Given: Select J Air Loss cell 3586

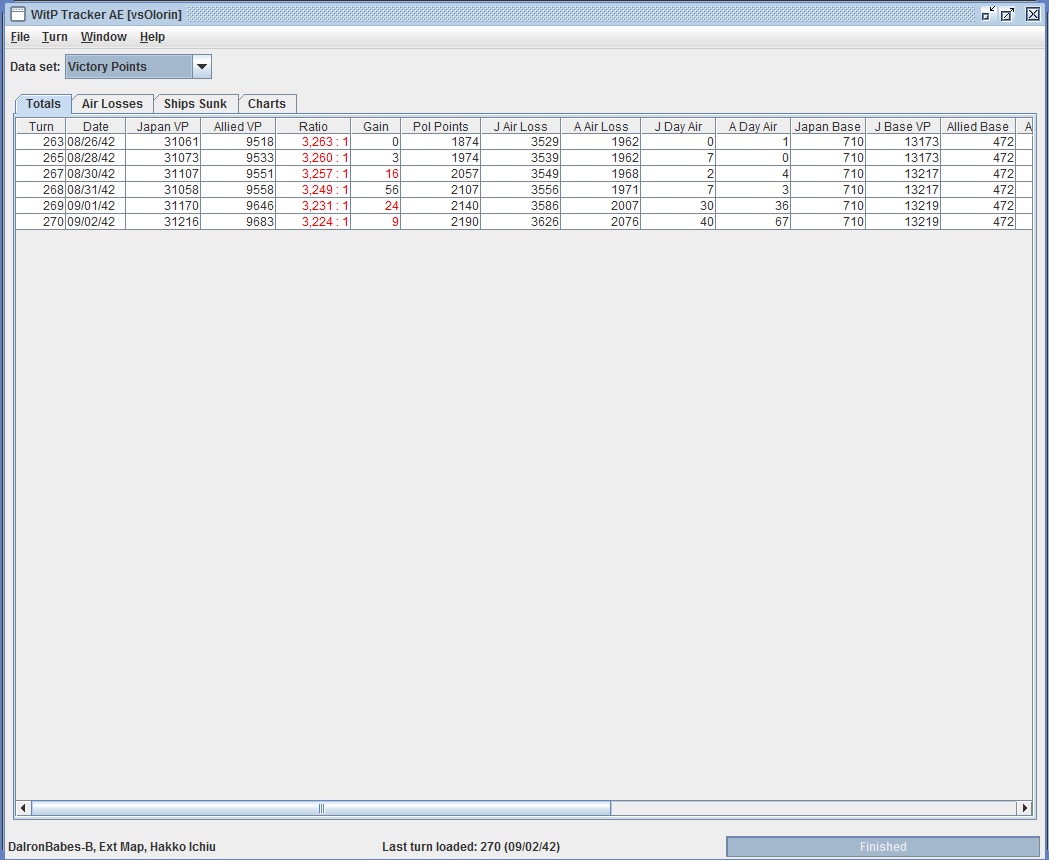Looking at the screenshot, I should (x=520, y=206).
